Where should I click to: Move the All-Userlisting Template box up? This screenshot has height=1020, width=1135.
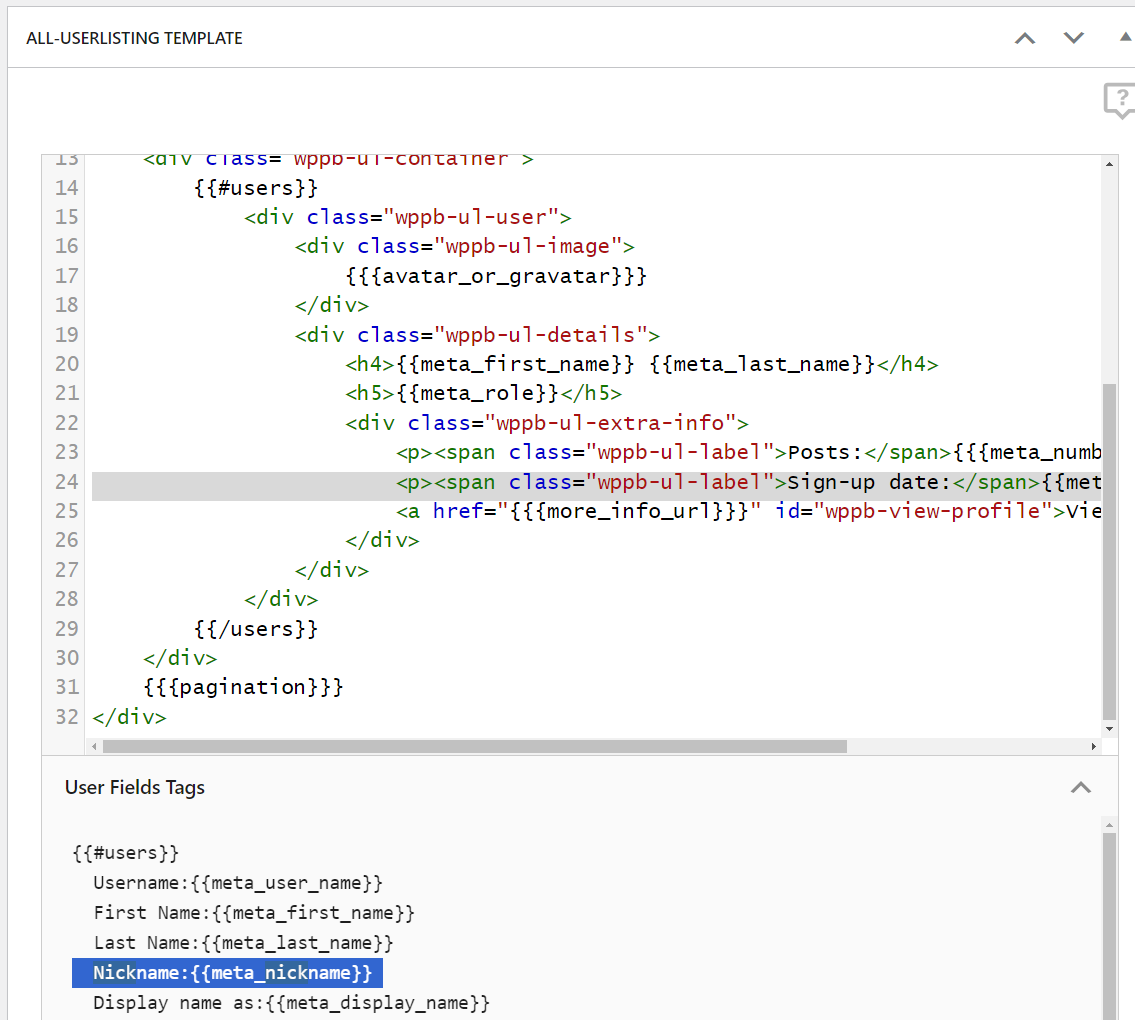(x=1024, y=38)
